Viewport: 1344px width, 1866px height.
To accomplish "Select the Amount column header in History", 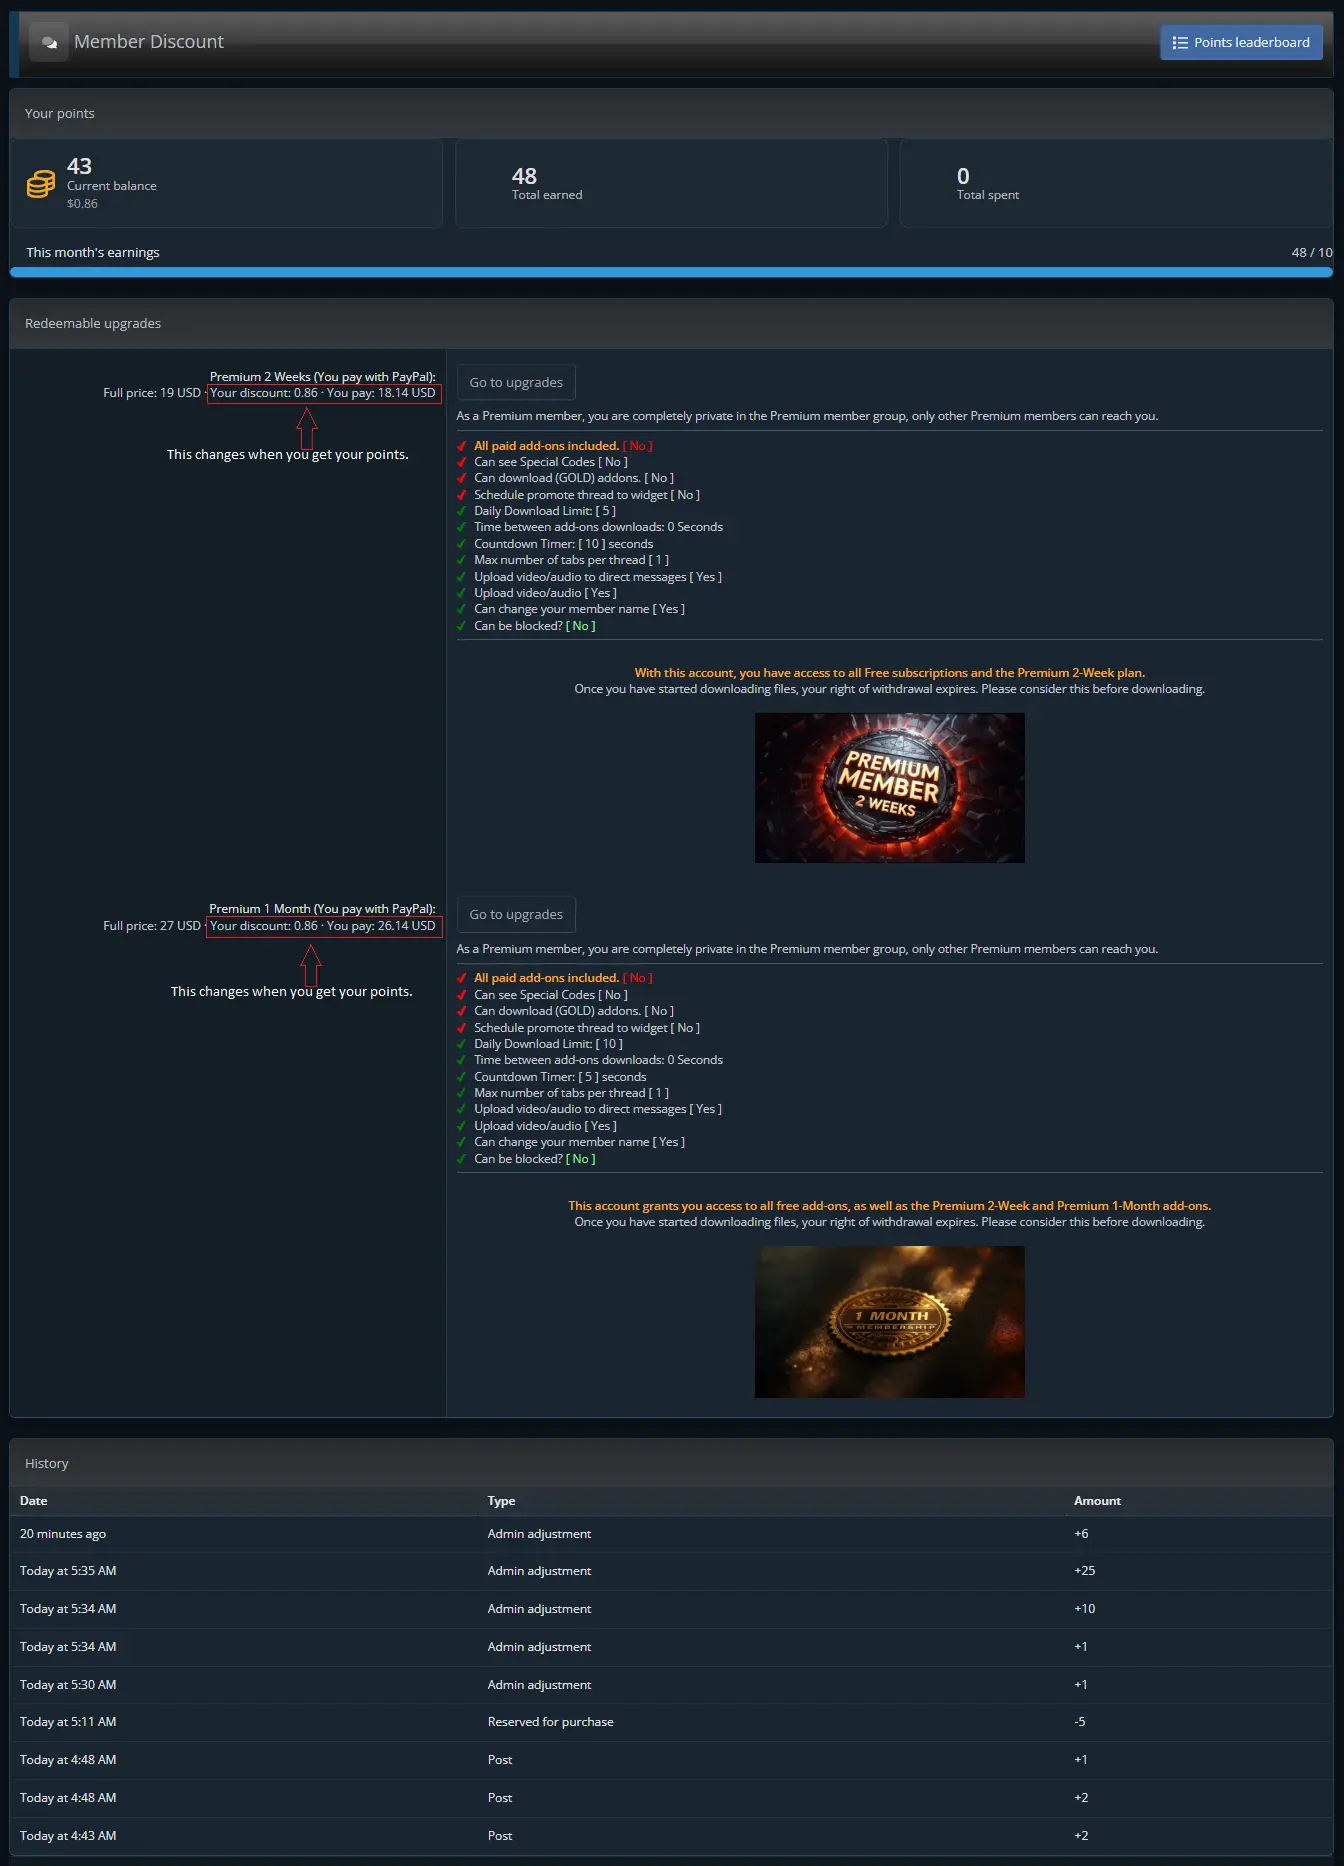I will pyautogui.click(x=1097, y=1500).
